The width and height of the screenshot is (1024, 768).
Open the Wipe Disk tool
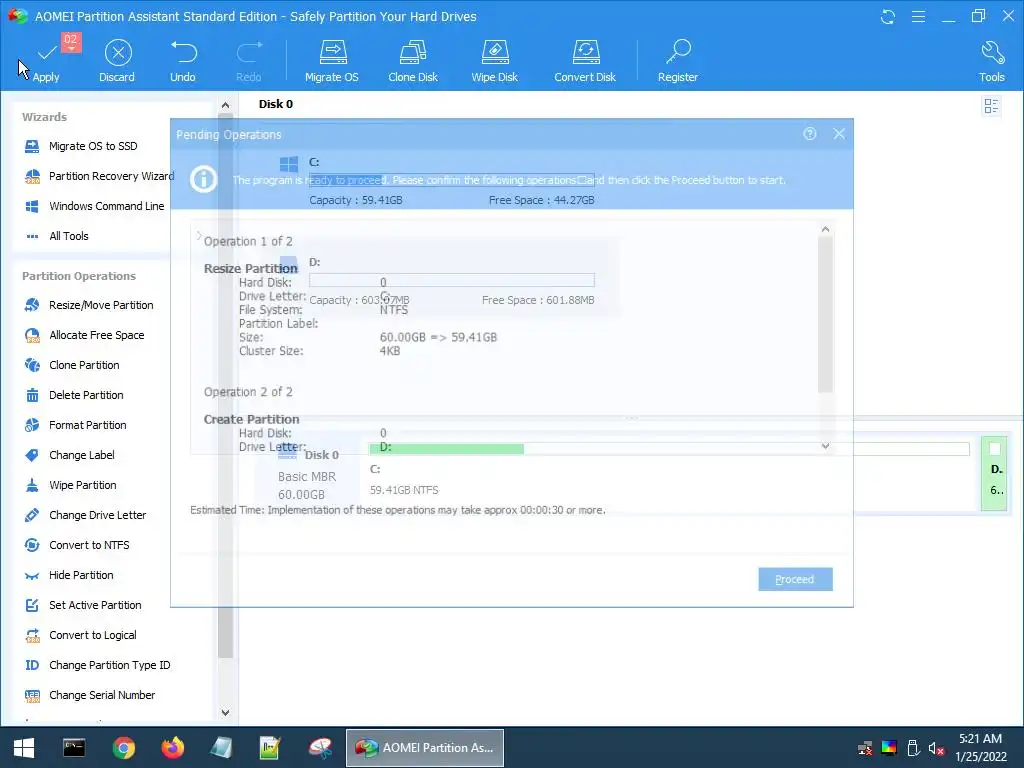click(494, 62)
